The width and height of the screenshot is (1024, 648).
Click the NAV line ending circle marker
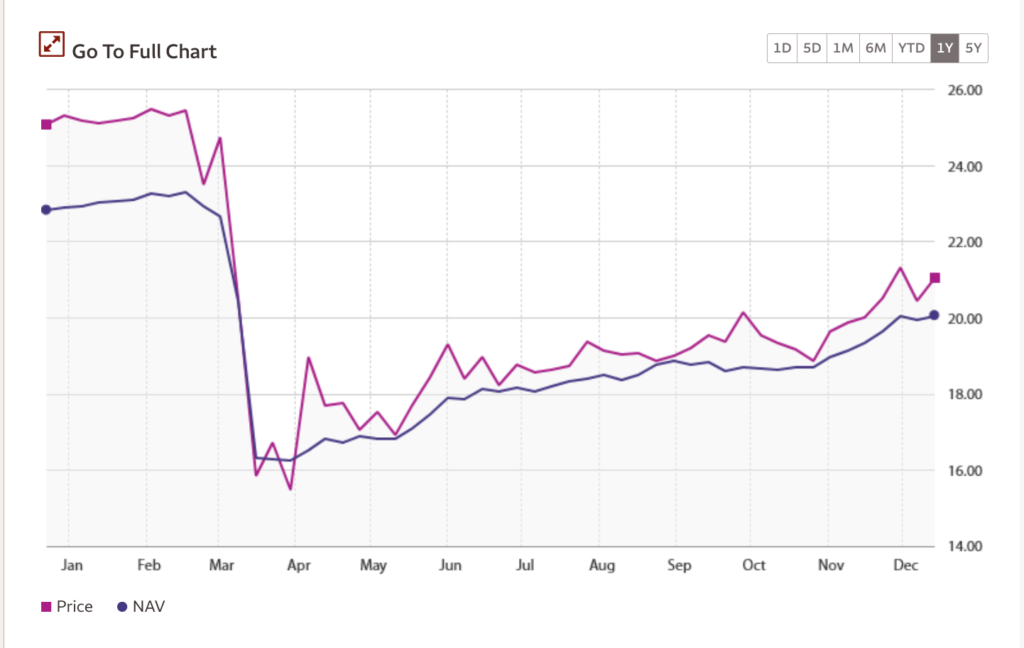coord(934,315)
